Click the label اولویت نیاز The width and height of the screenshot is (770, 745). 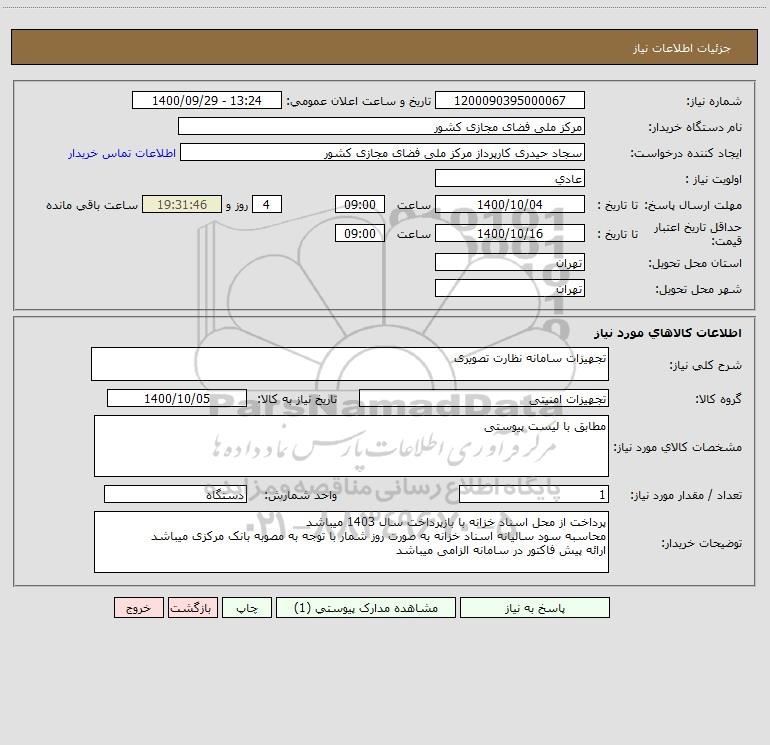[714, 179]
